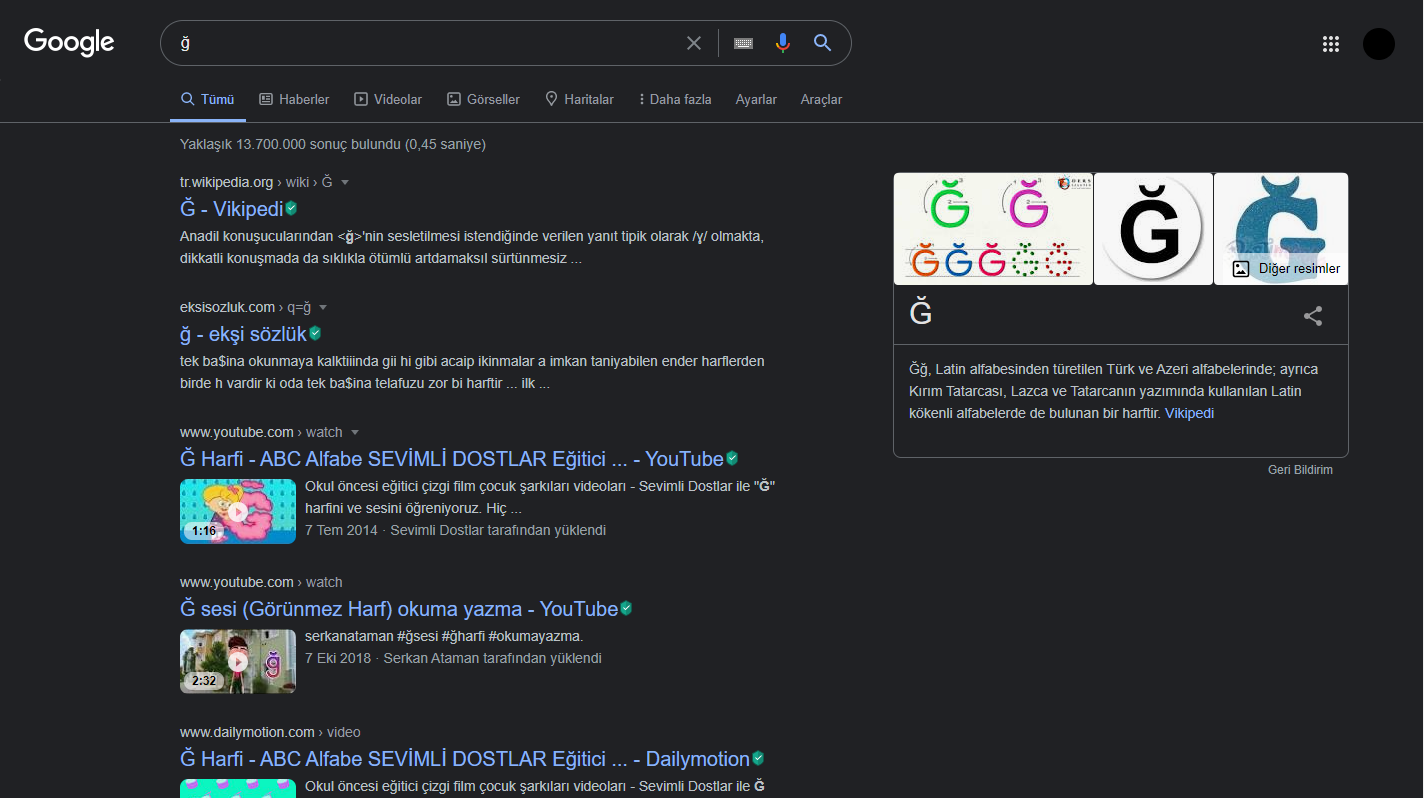Click verified shield beside Ğ - Vikipedi
1424x798 pixels.
tap(291, 208)
